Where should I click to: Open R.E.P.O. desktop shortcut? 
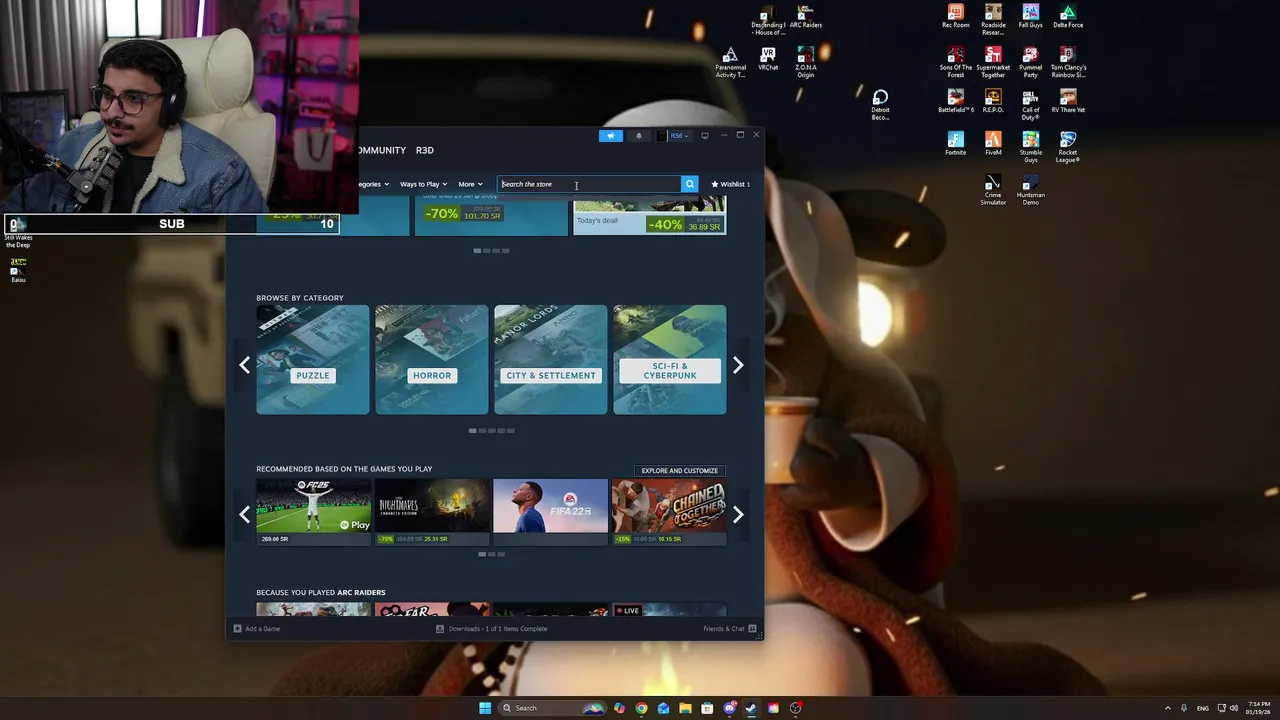click(x=993, y=102)
